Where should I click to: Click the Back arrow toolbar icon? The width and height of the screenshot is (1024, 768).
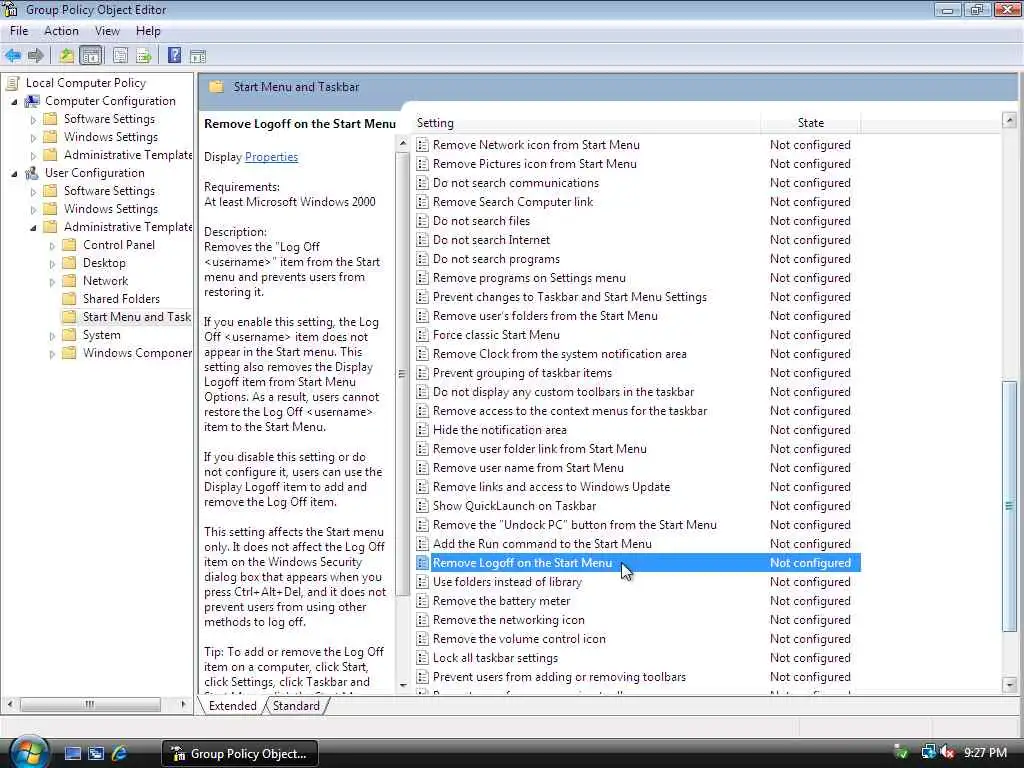[12, 56]
